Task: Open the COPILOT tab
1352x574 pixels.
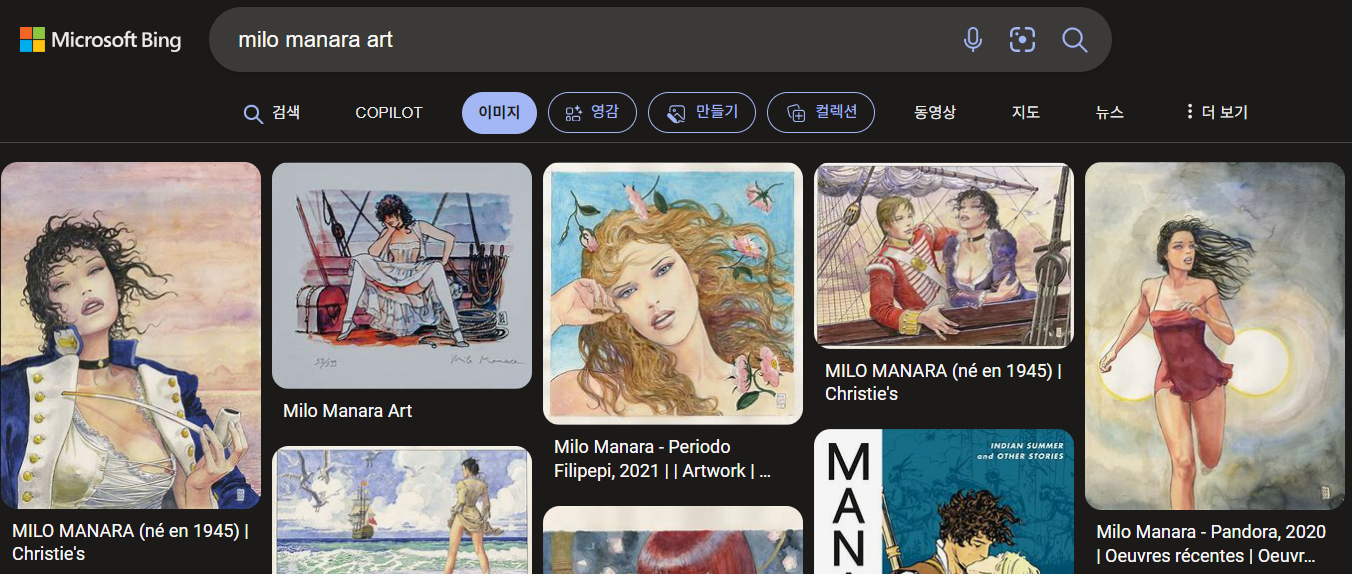Action: click(x=389, y=113)
